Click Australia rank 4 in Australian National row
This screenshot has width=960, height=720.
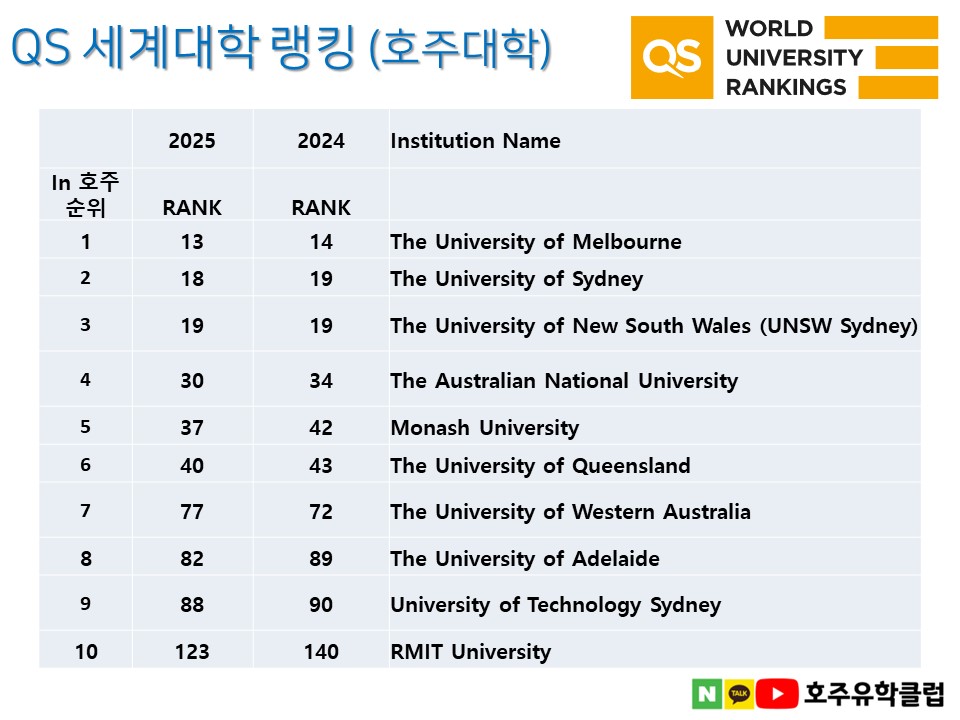(x=86, y=380)
